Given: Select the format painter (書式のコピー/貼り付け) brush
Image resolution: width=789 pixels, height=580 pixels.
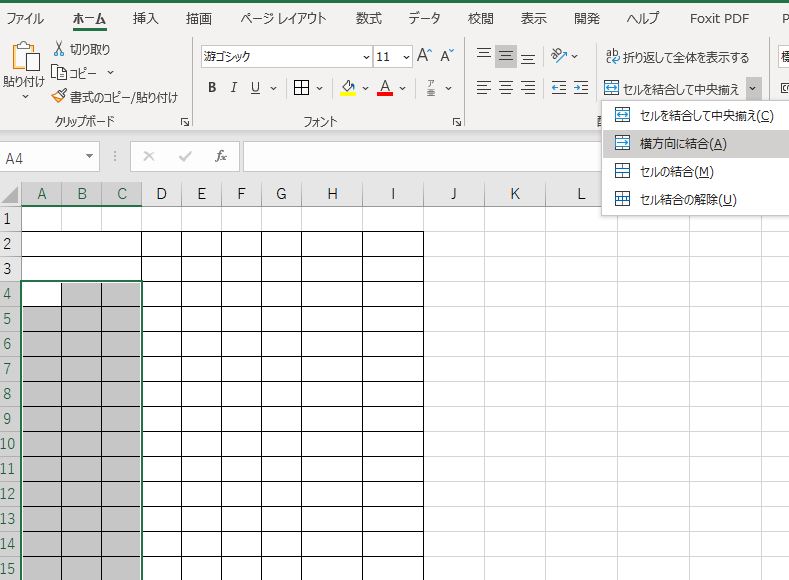Looking at the screenshot, I should click(60, 97).
